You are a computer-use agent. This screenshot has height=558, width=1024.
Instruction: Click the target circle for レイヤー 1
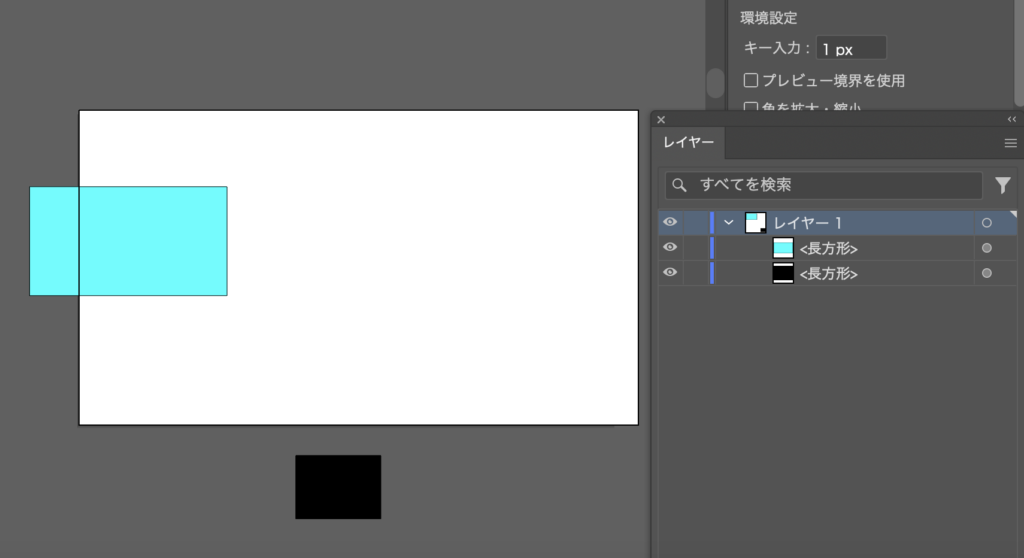(987, 223)
